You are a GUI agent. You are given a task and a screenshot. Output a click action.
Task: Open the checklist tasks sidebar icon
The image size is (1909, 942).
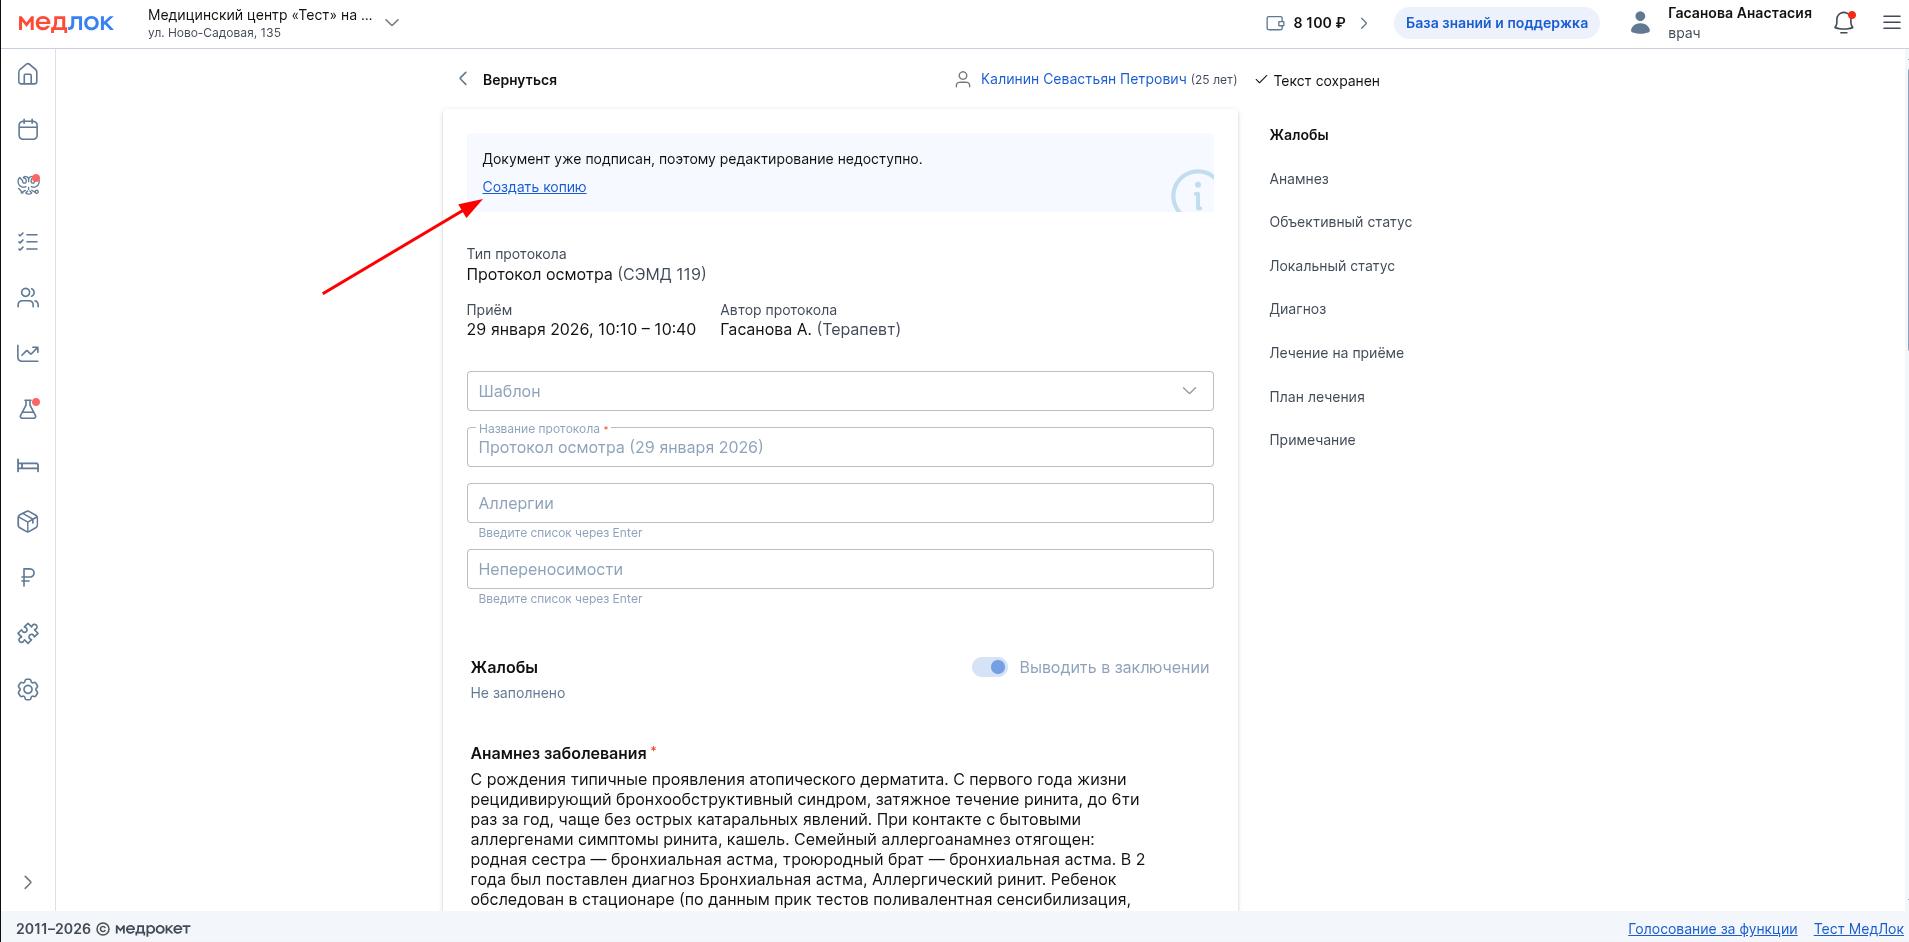(28, 242)
